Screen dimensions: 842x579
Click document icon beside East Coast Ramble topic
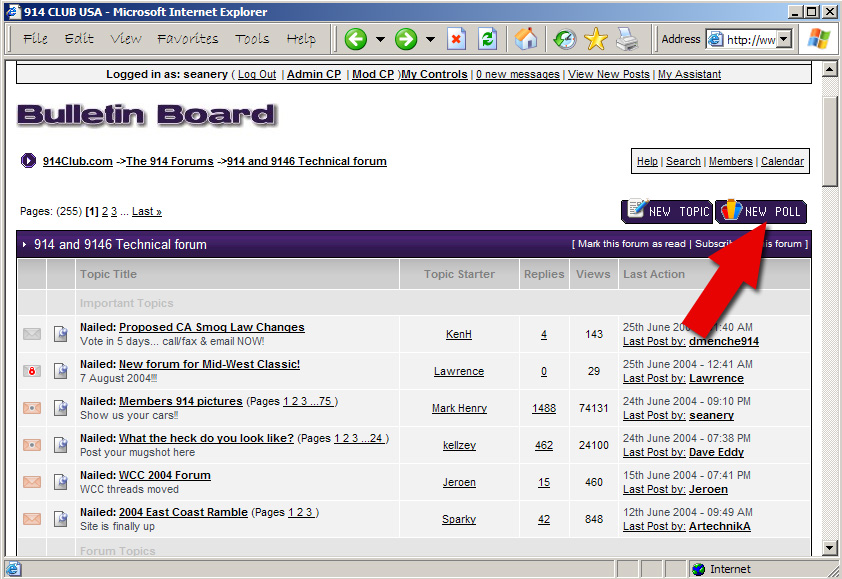(x=61, y=519)
